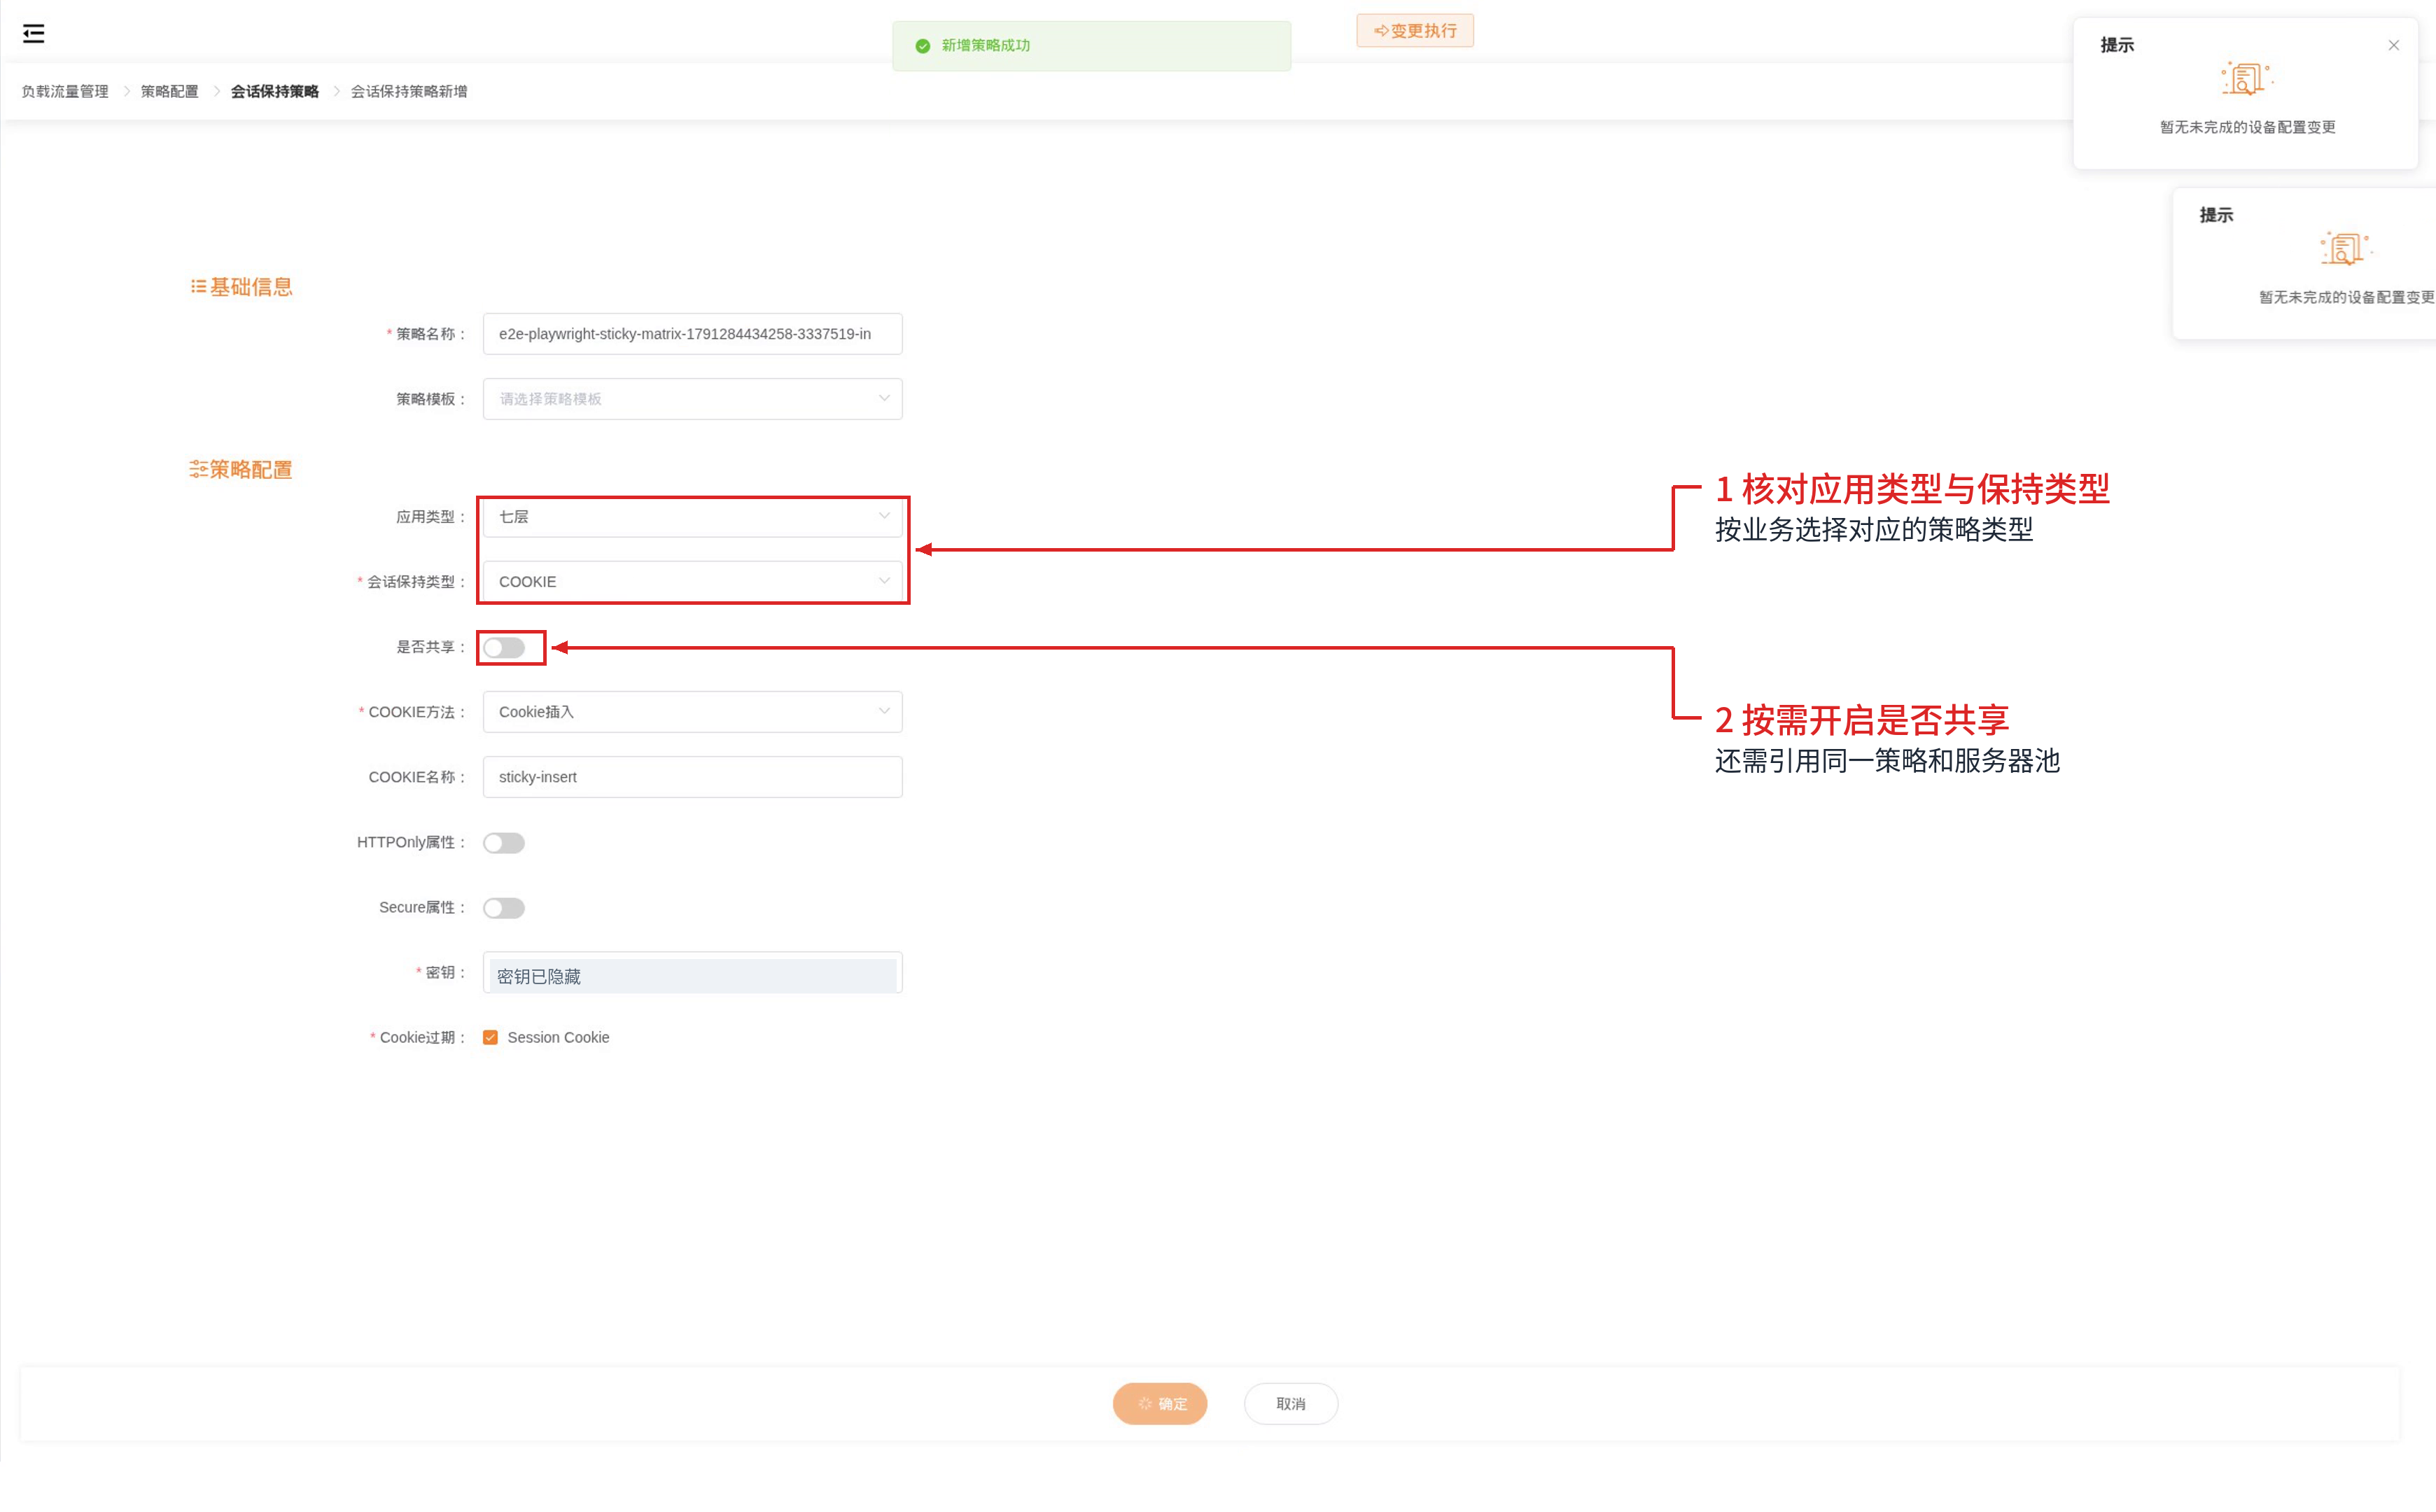Toggle the 是否共享 switch
The image size is (2436, 1512).
coord(503,648)
